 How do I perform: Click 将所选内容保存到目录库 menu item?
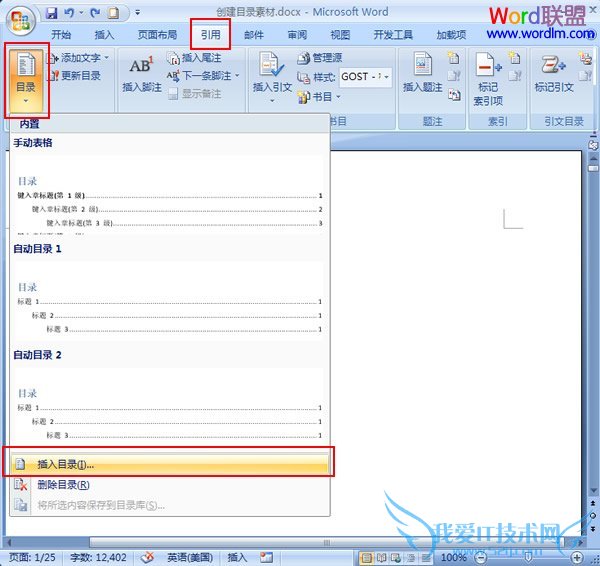pos(170,505)
